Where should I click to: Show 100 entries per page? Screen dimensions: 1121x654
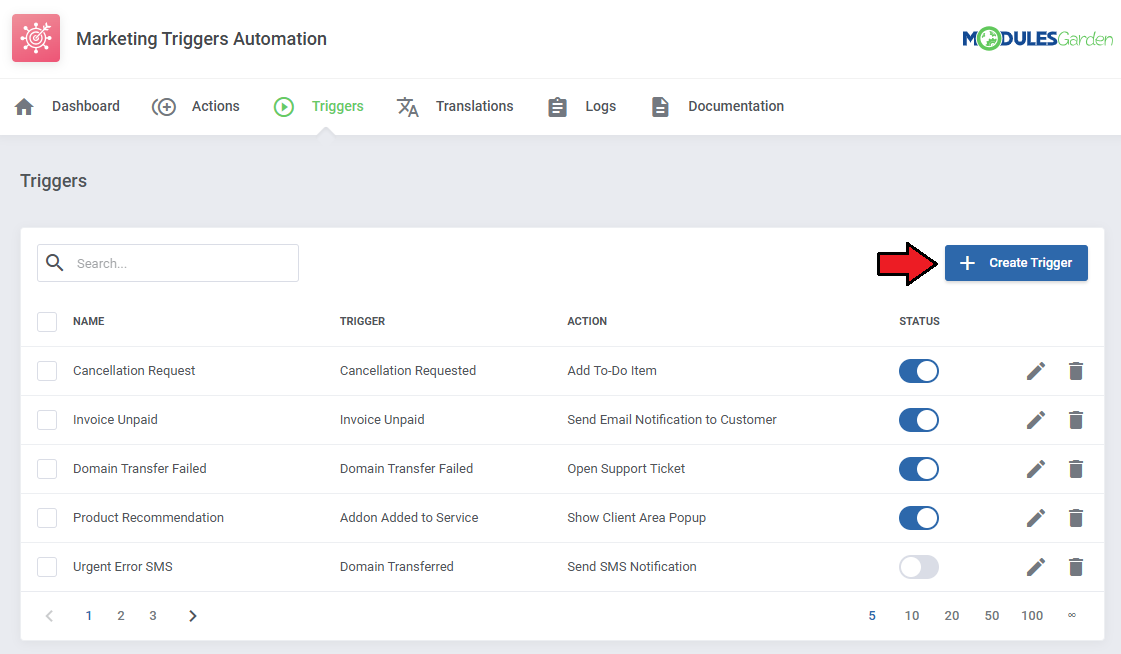(1032, 615)
